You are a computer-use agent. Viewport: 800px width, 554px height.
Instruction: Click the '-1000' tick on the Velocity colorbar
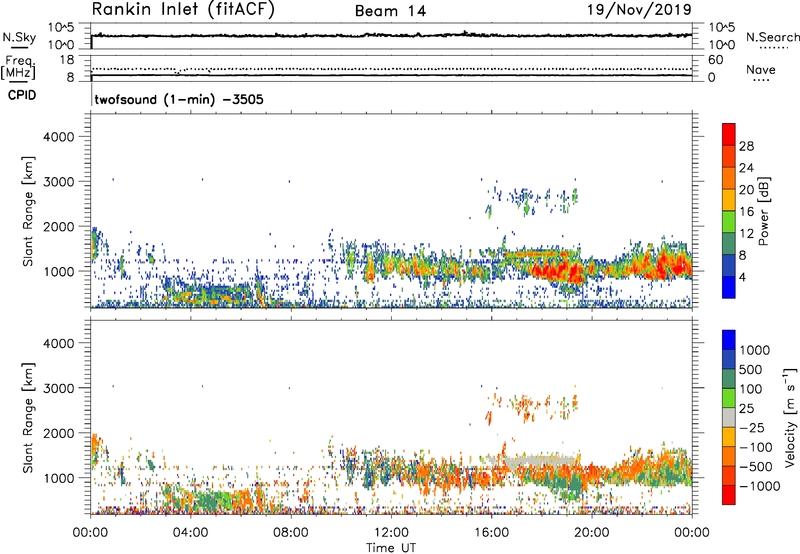(x=759, y=486)
